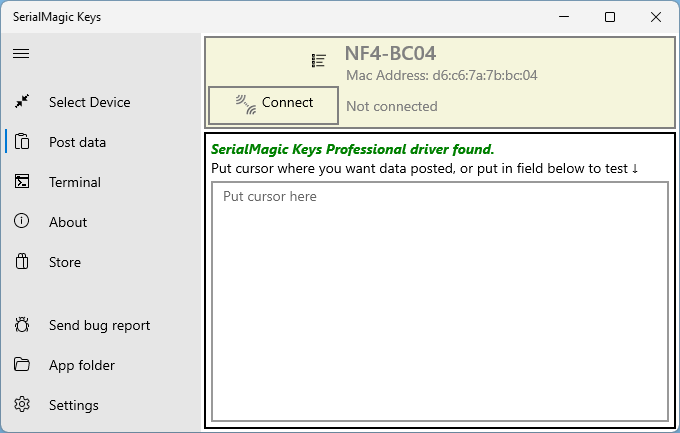Place cursor in the "Put cursor here" field
The image size is (680, 433).
click(x=440, y=302)
